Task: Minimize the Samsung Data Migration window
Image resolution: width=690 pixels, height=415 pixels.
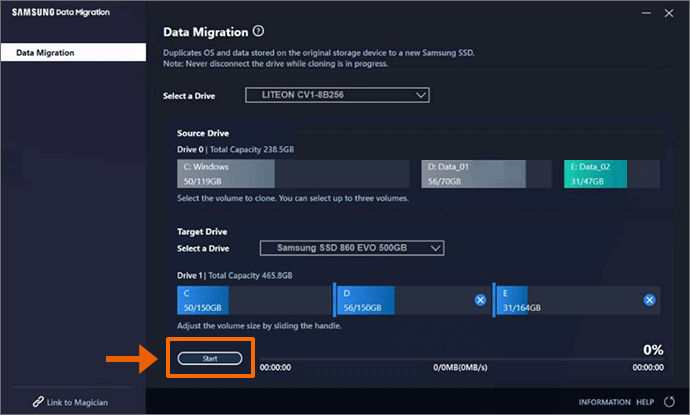Action: click(646, 13)
